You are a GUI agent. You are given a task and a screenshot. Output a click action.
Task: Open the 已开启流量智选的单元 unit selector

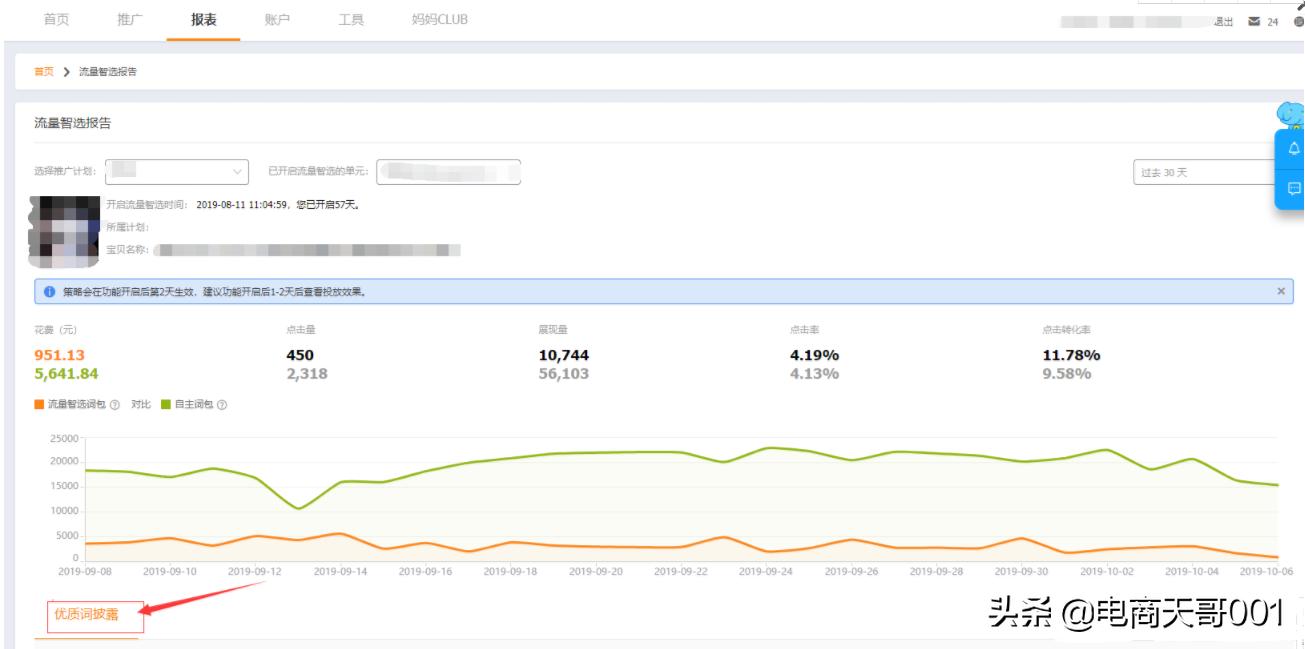click(x=449, y=172)
